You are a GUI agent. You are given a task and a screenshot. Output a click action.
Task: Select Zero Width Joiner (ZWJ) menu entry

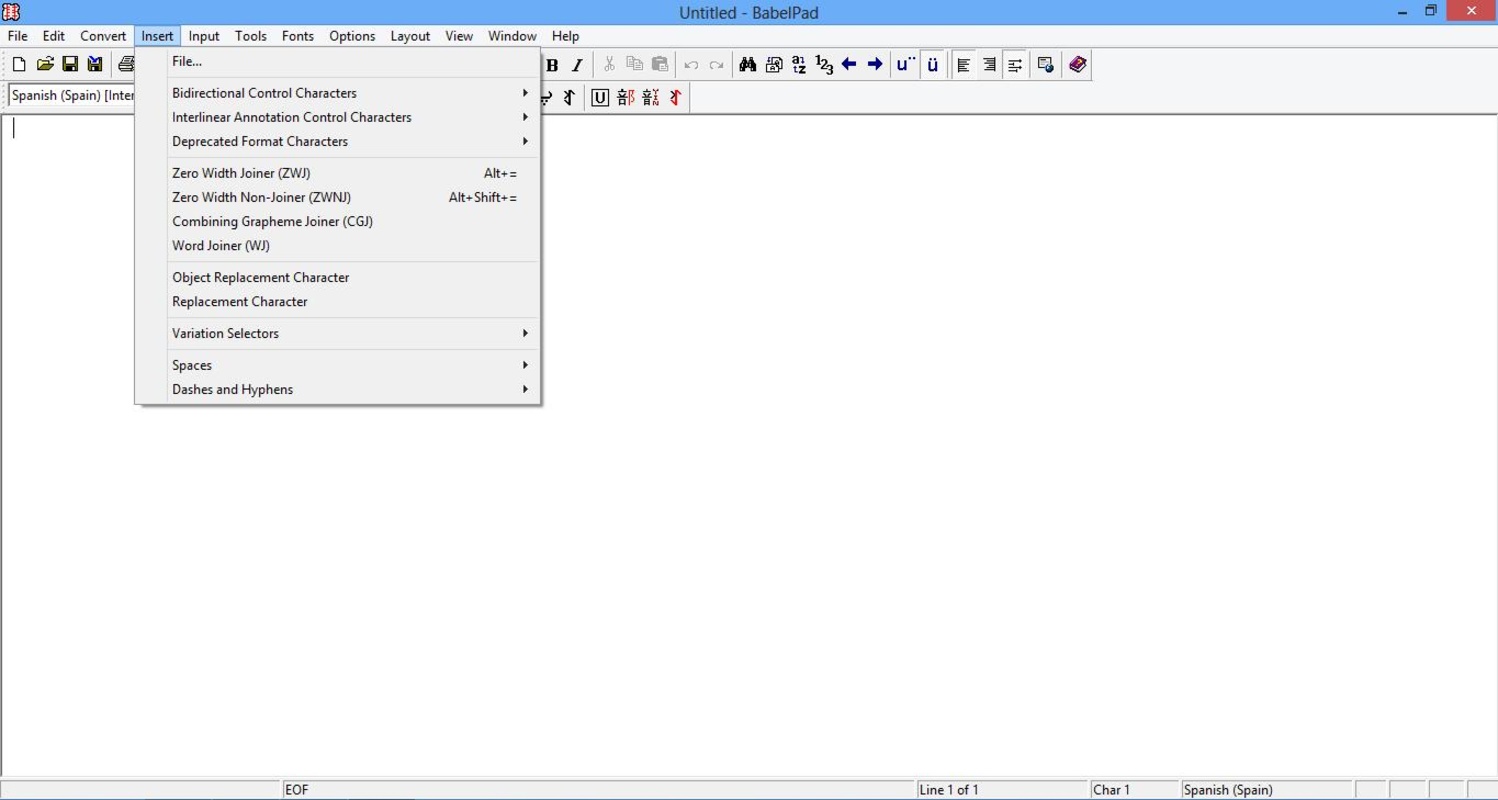point(241,173)
